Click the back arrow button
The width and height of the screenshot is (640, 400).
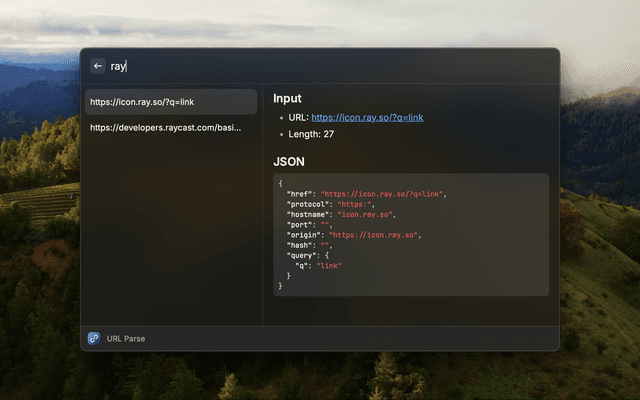click(97, 66)
